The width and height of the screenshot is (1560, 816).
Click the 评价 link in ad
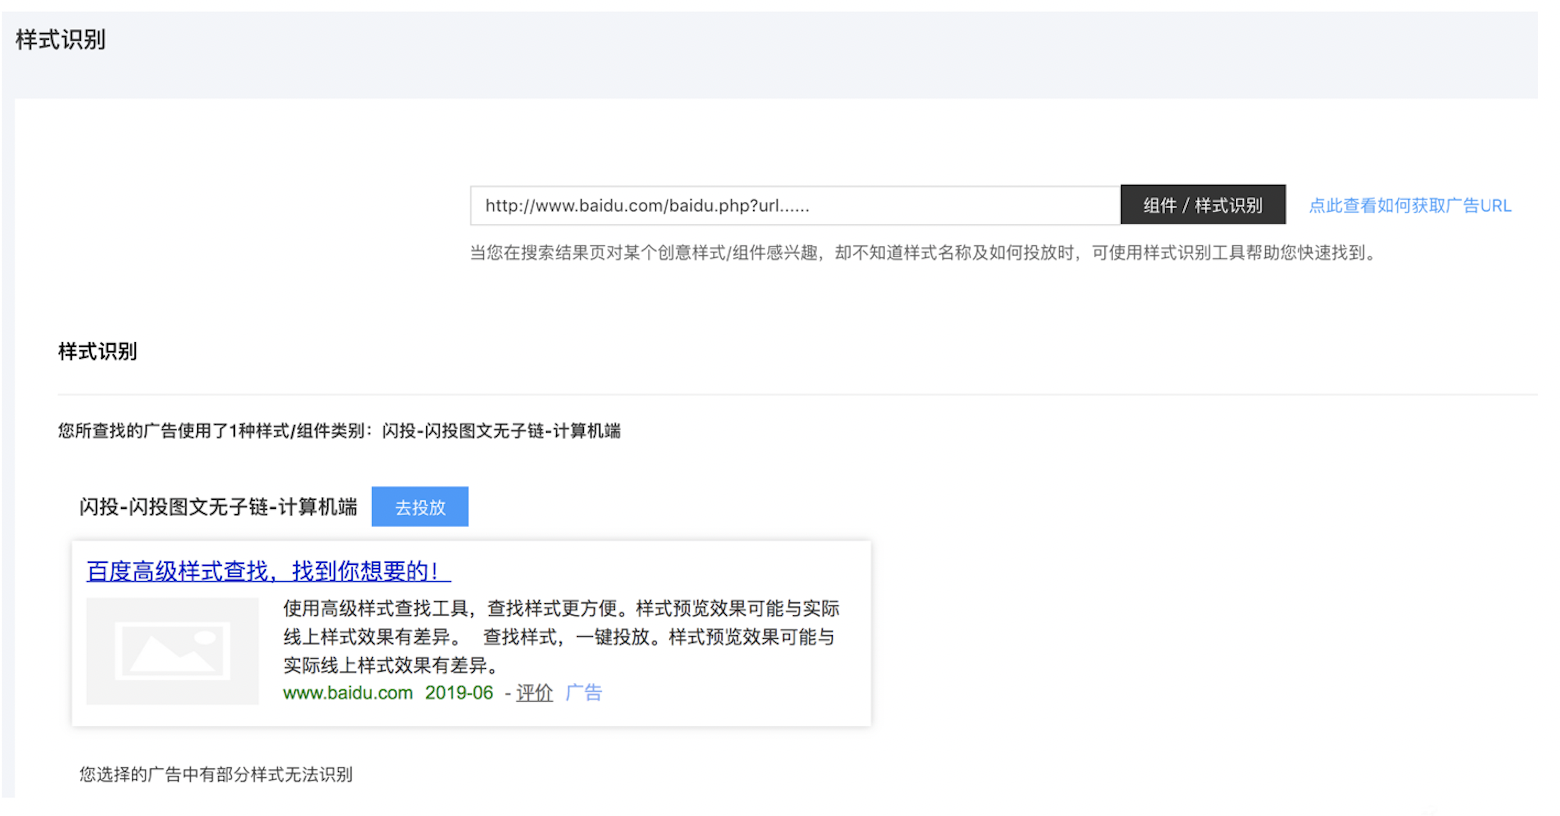(534, 693)
